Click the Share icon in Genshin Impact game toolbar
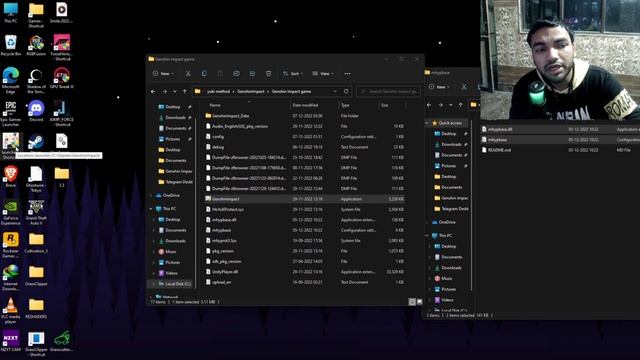This screenshot has height=360, width=640. (x=252, y=73)
